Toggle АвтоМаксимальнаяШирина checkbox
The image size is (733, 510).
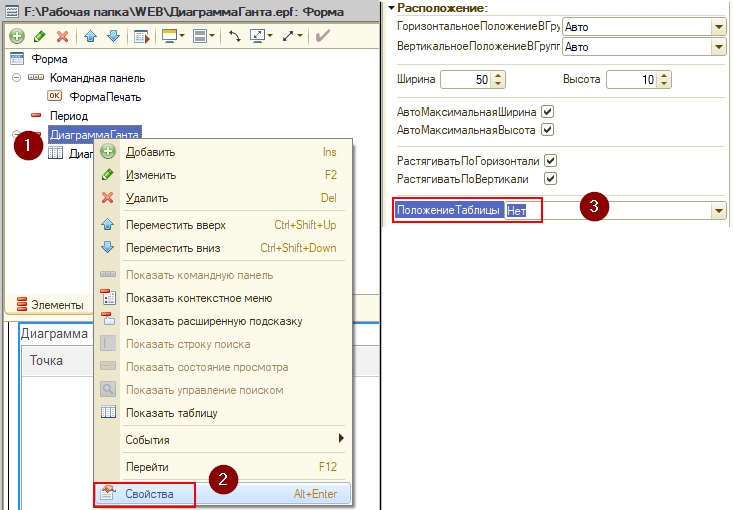click(547, 111)
